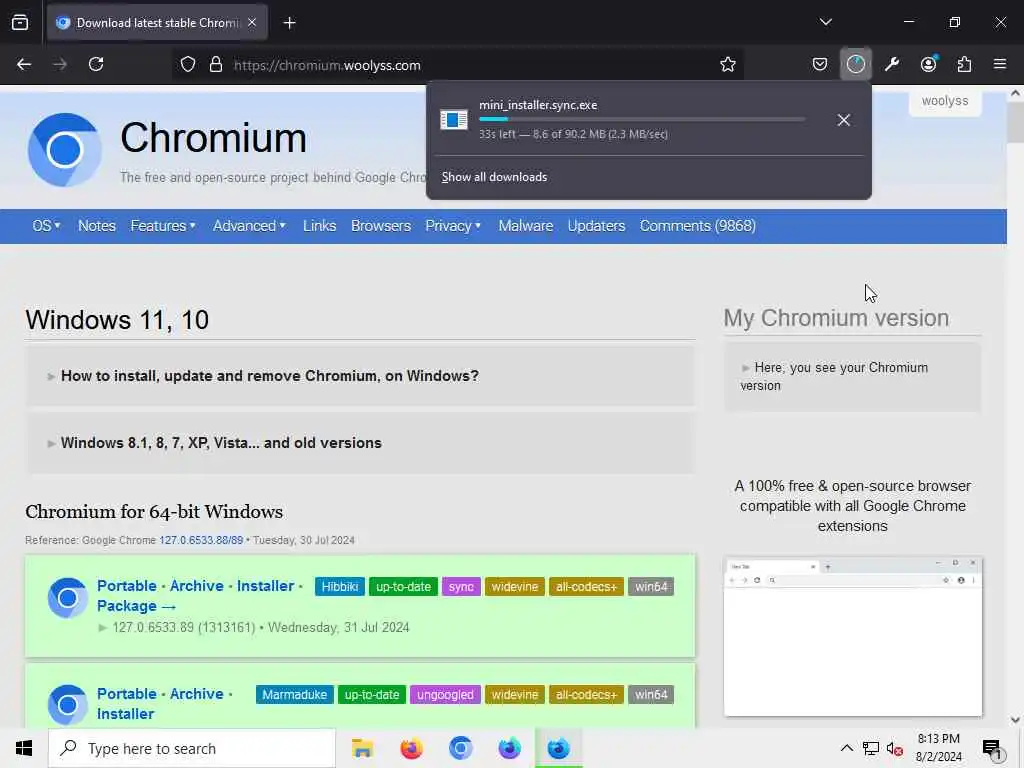The height and width of the screenshot is (768, 1024).
Task: Open File Explorer from the taskbar
Action: [362, 748]
